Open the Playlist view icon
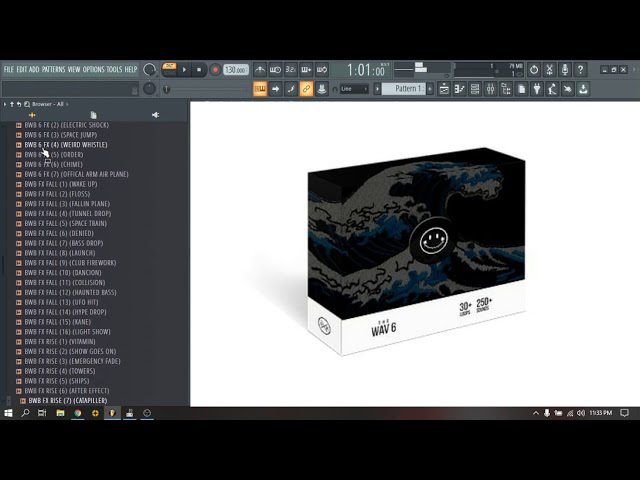The height and width of the screenshot is (480, 640). (444, 89)
